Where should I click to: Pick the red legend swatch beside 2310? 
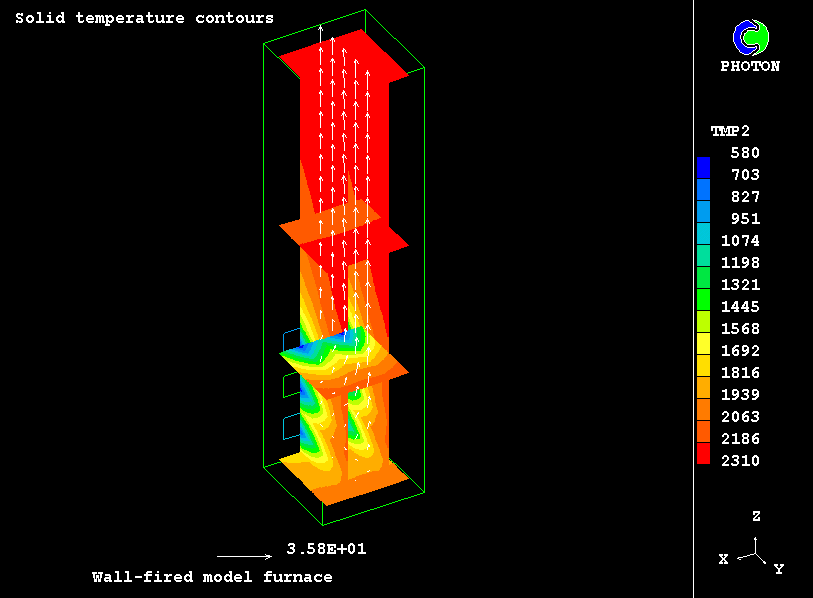(703, 455)
